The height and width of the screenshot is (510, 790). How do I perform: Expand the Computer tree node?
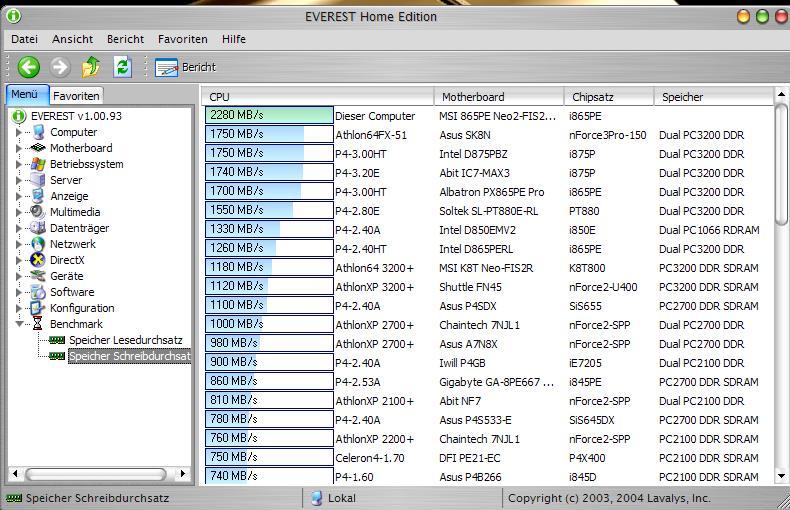tap(19, 133)
